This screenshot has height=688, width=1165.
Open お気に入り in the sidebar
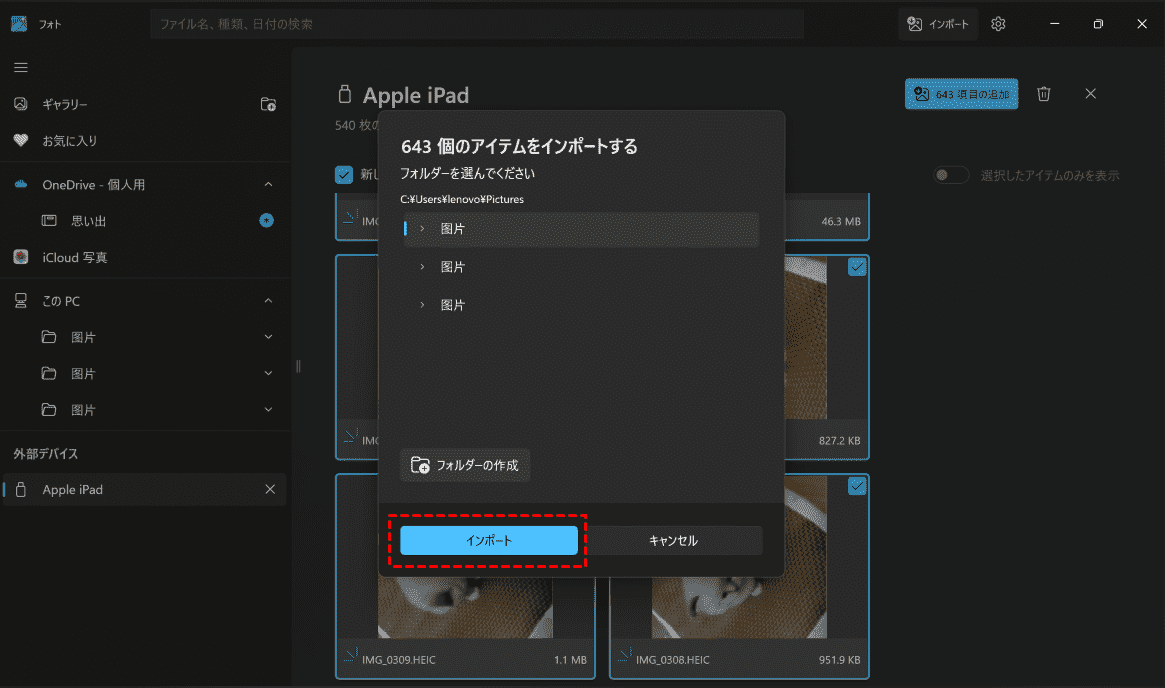(69, 141)
